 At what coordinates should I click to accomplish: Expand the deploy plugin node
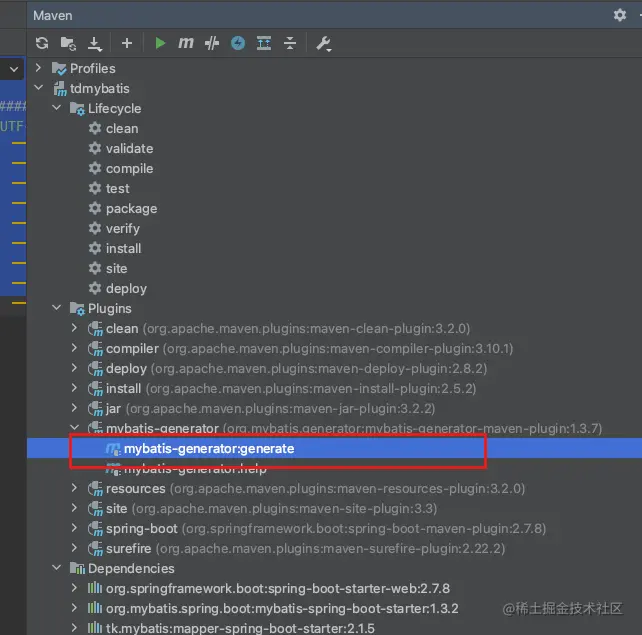coord(74,368)
